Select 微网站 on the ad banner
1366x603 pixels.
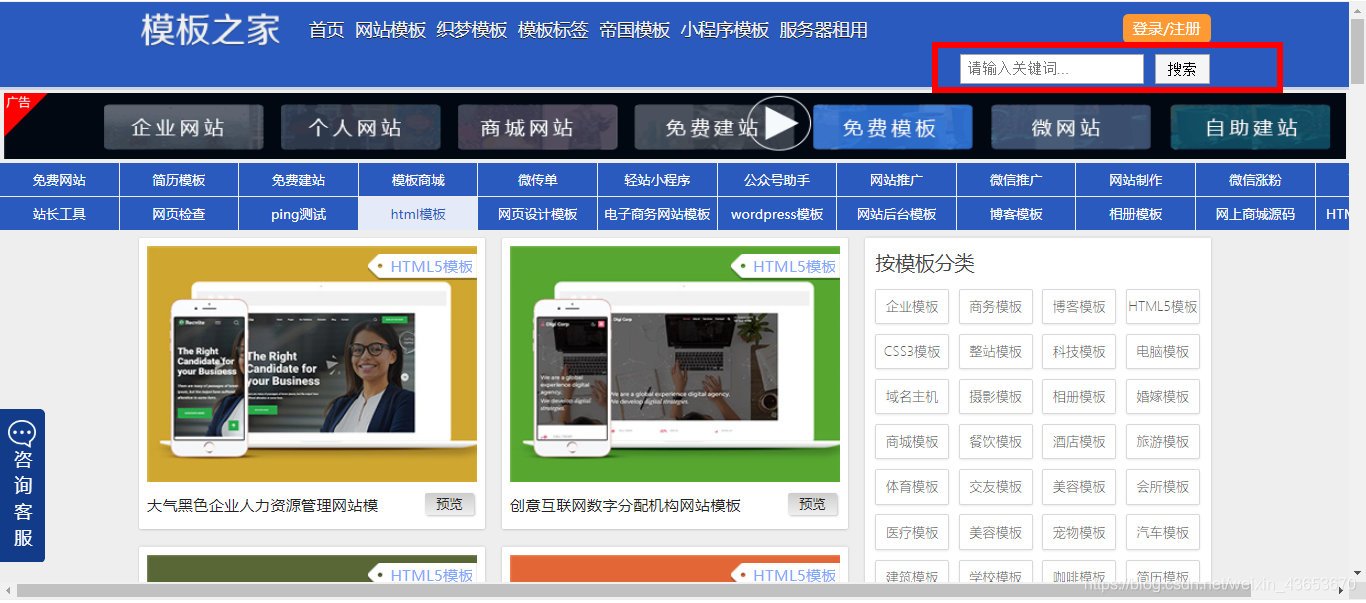tap(1070, 128)
